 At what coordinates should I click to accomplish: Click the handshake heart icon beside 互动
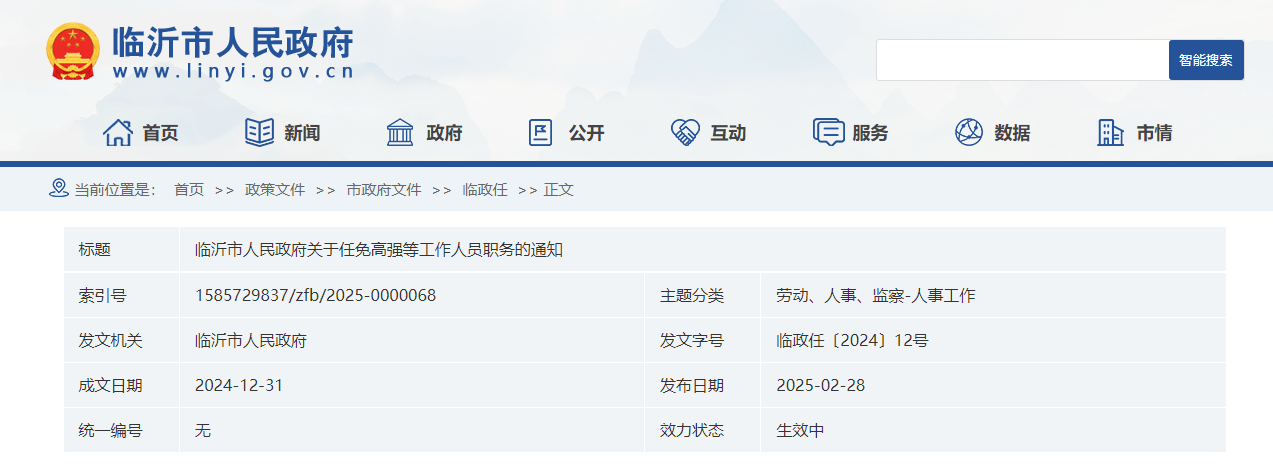click(685, 132)
